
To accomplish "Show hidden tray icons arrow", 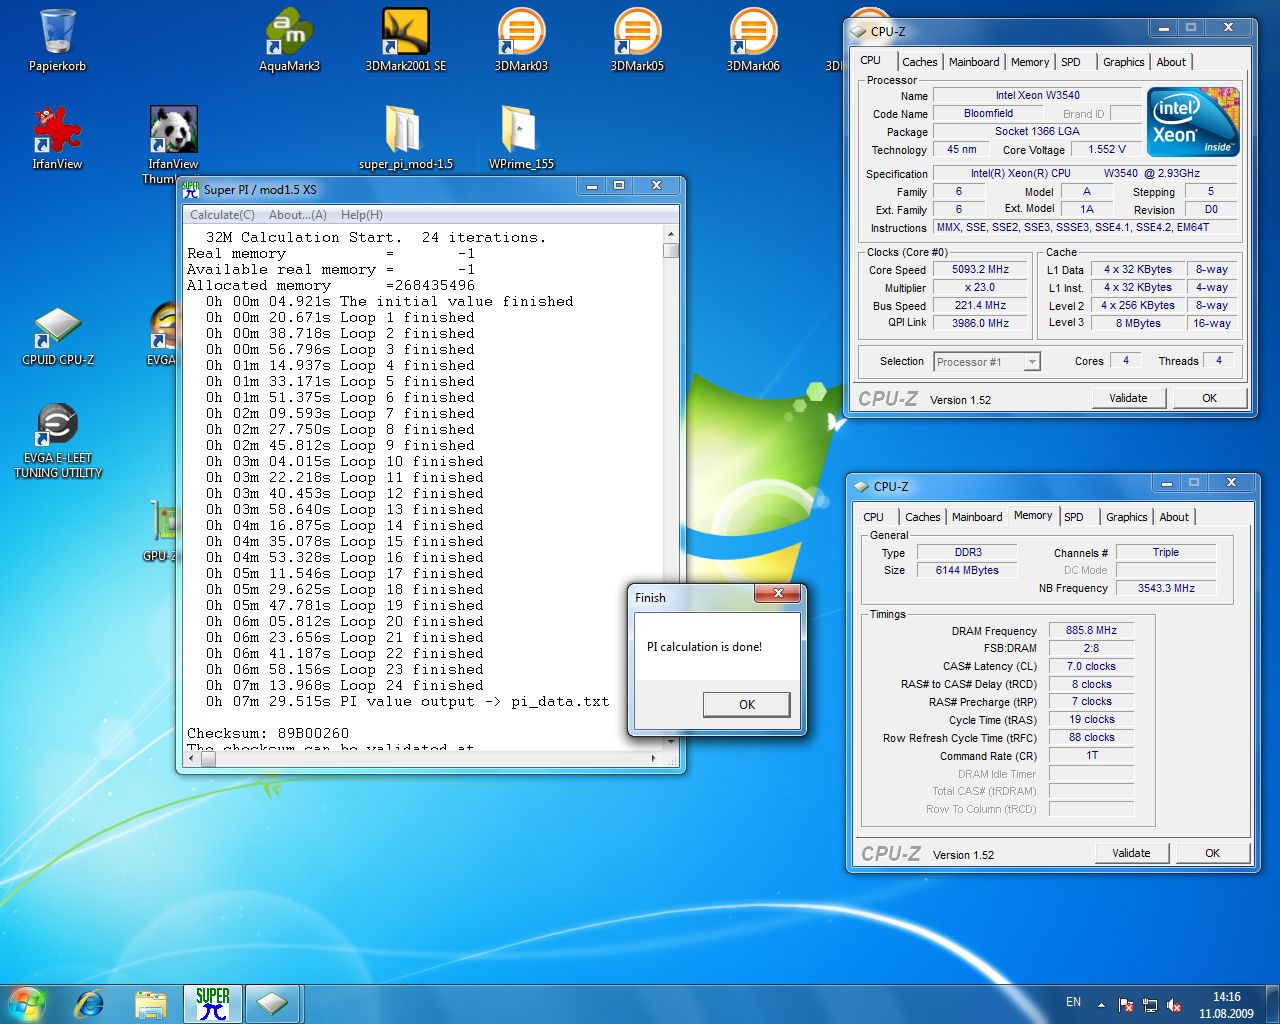I will point(1101,1005).
